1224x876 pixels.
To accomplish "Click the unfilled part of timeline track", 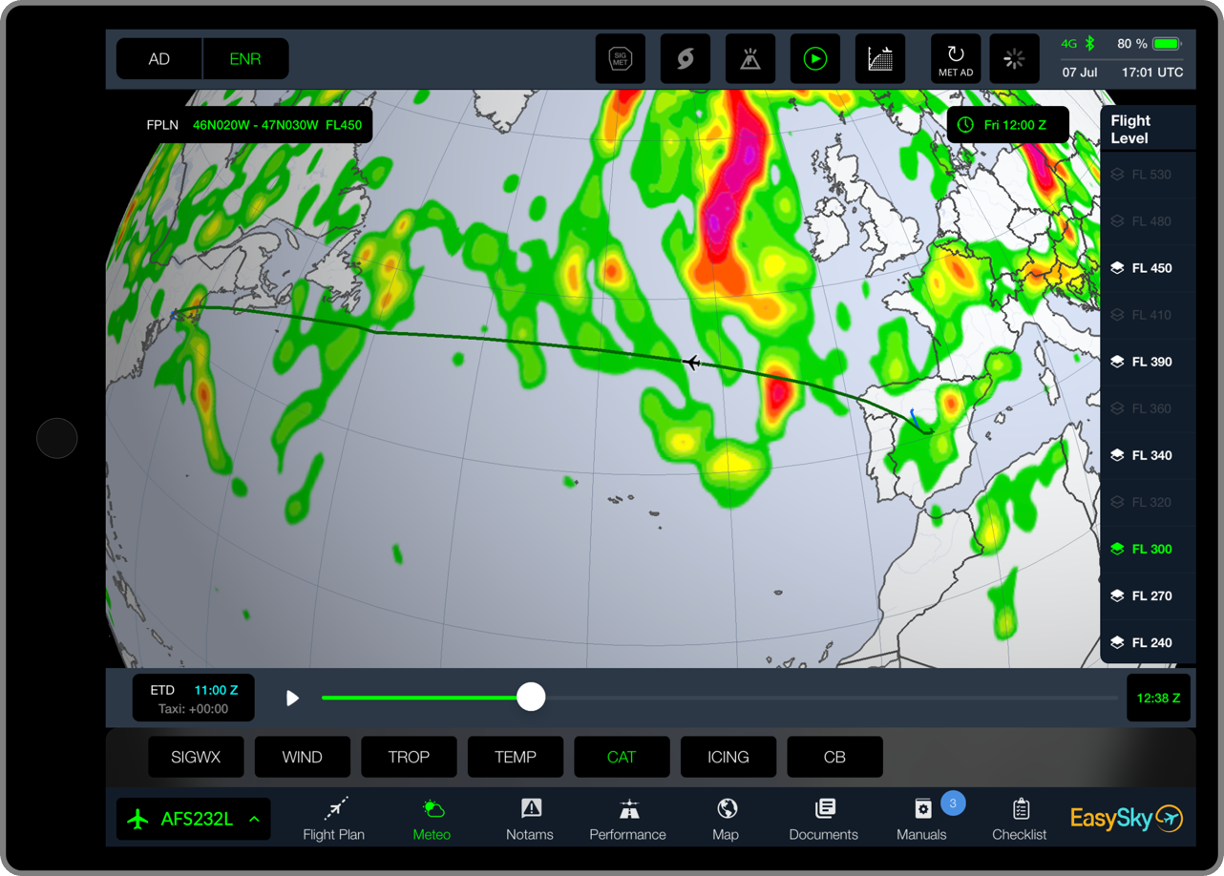I will (832, 698).
